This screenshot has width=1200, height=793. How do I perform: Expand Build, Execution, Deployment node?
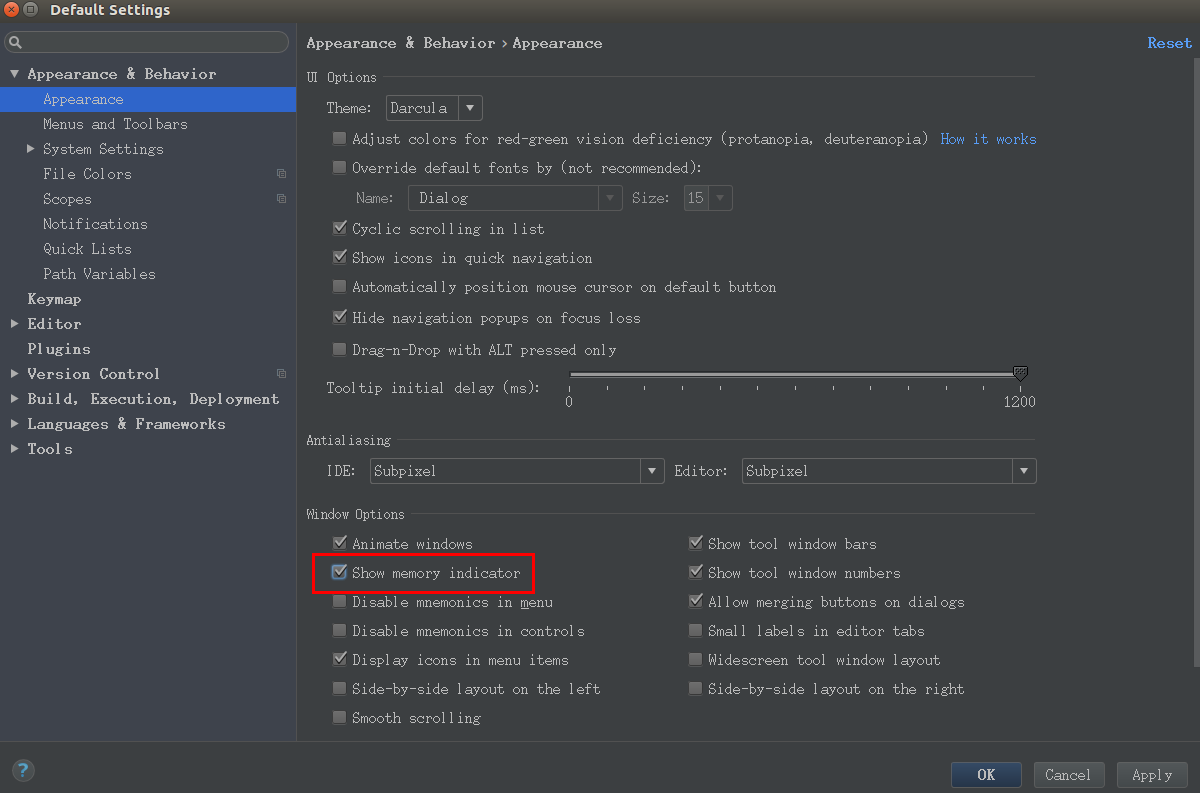click(x=14, y=399)
